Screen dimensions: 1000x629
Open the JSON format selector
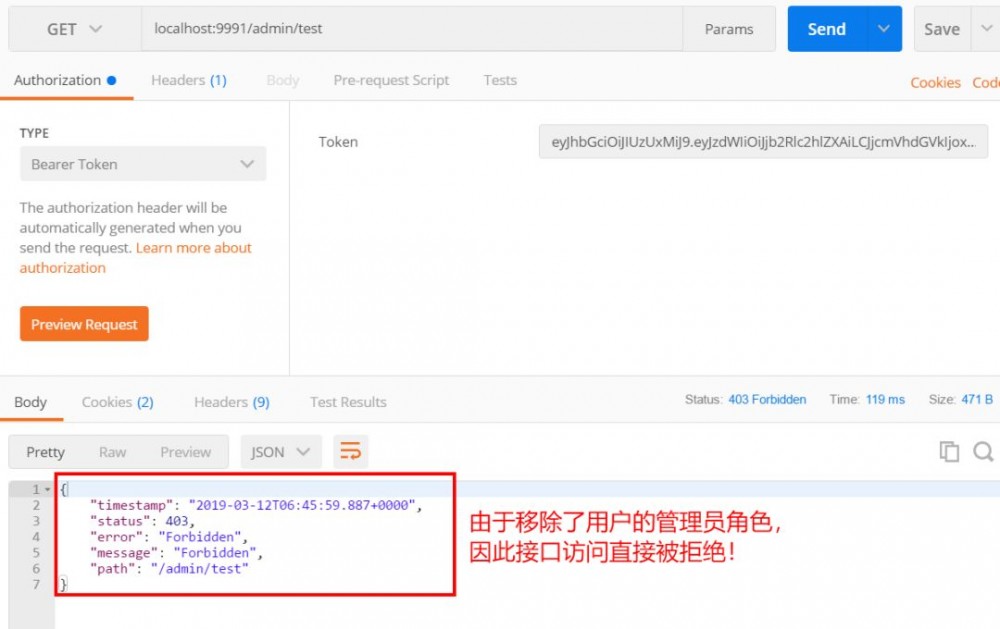(x=281, y=451)
